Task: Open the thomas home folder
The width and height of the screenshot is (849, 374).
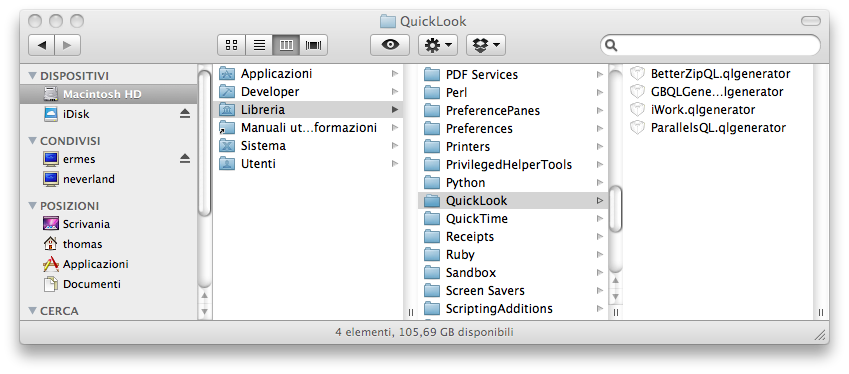Action: (x=109, y=244)
